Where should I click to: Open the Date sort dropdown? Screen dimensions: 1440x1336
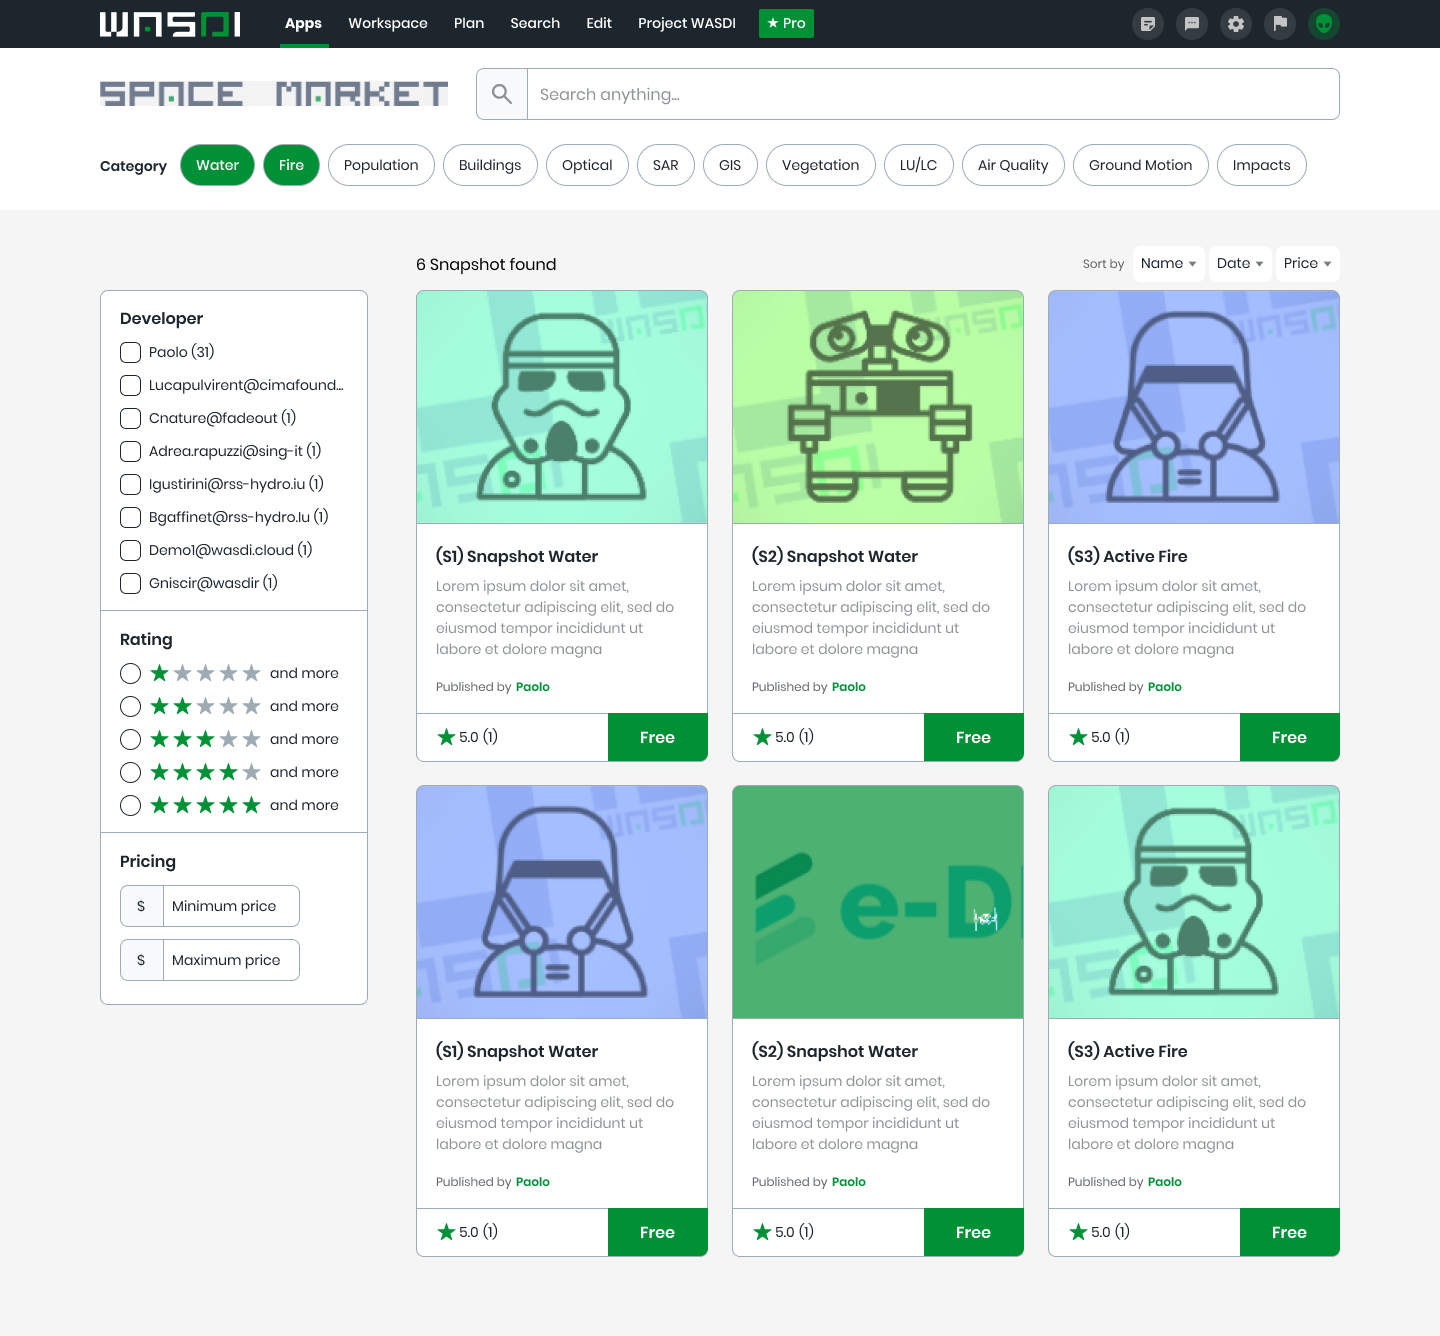[x=1239, y=264]
